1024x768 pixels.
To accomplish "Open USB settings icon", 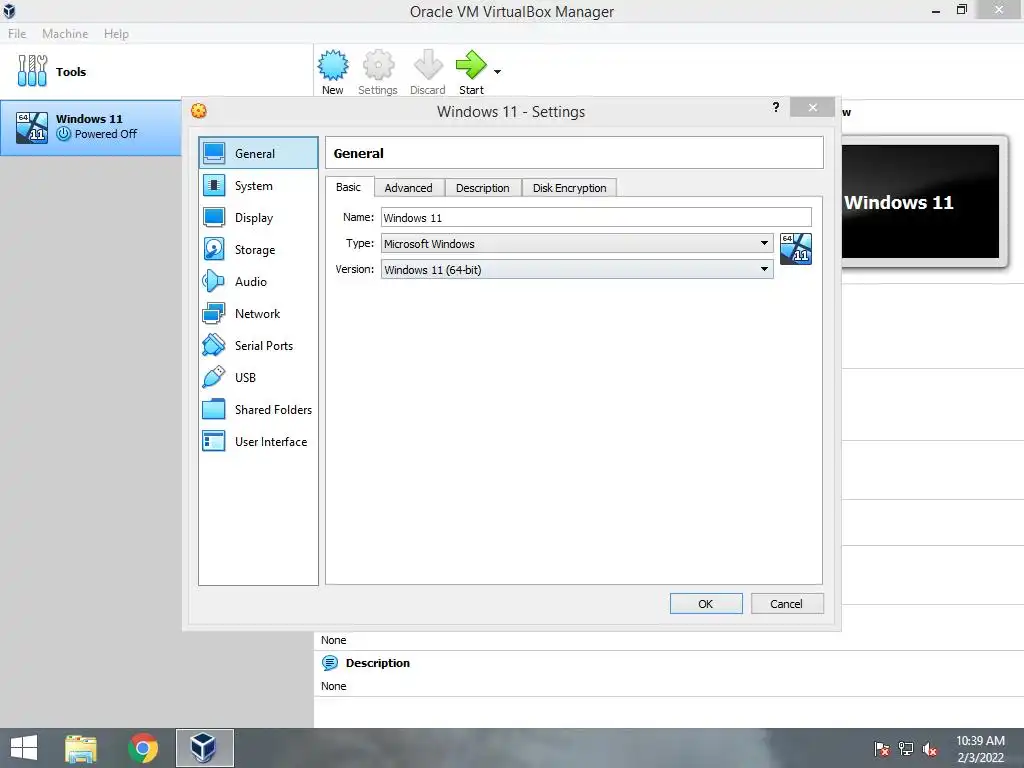I will [x=214, y=377].
